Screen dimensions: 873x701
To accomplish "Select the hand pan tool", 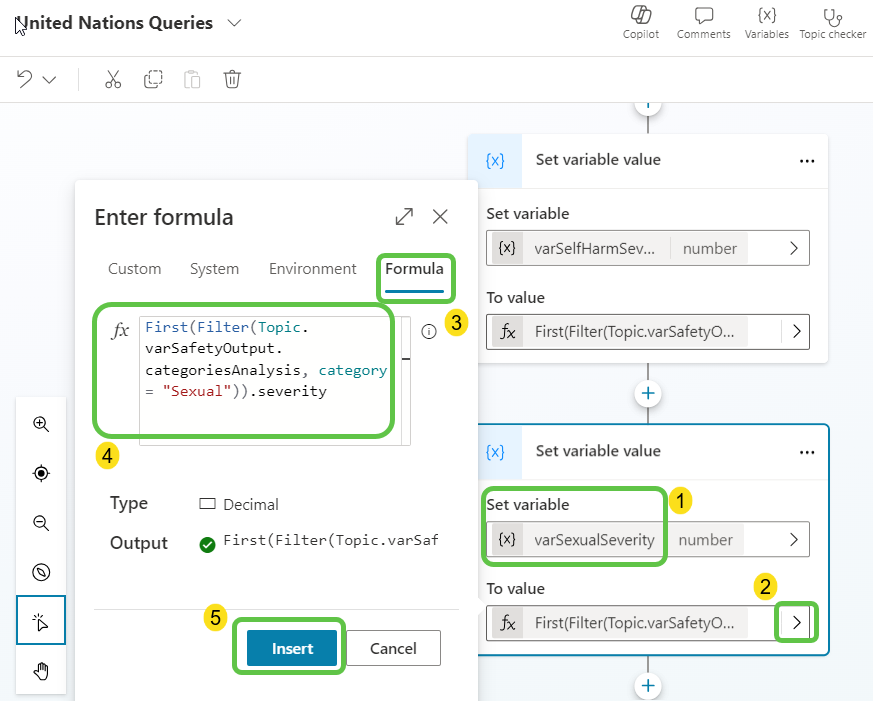I will coord(41,670).
